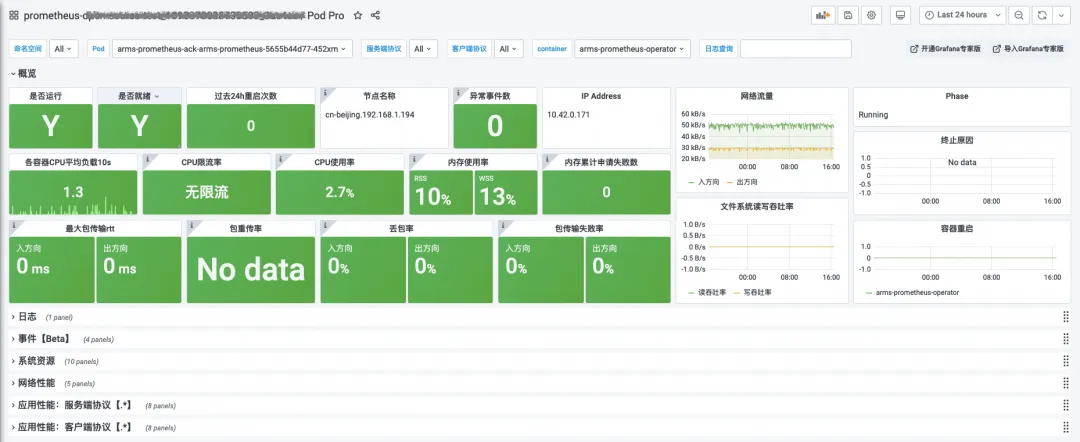Zoom out the time range
The width and height of the screenshot is (1080, 442).
1019,15
